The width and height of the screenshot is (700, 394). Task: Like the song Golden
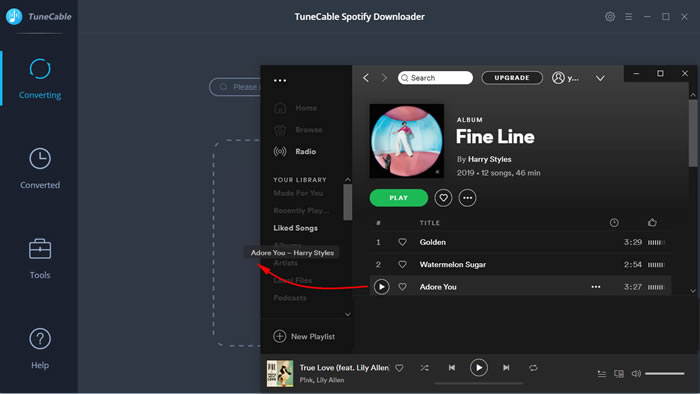pos(402,242)
